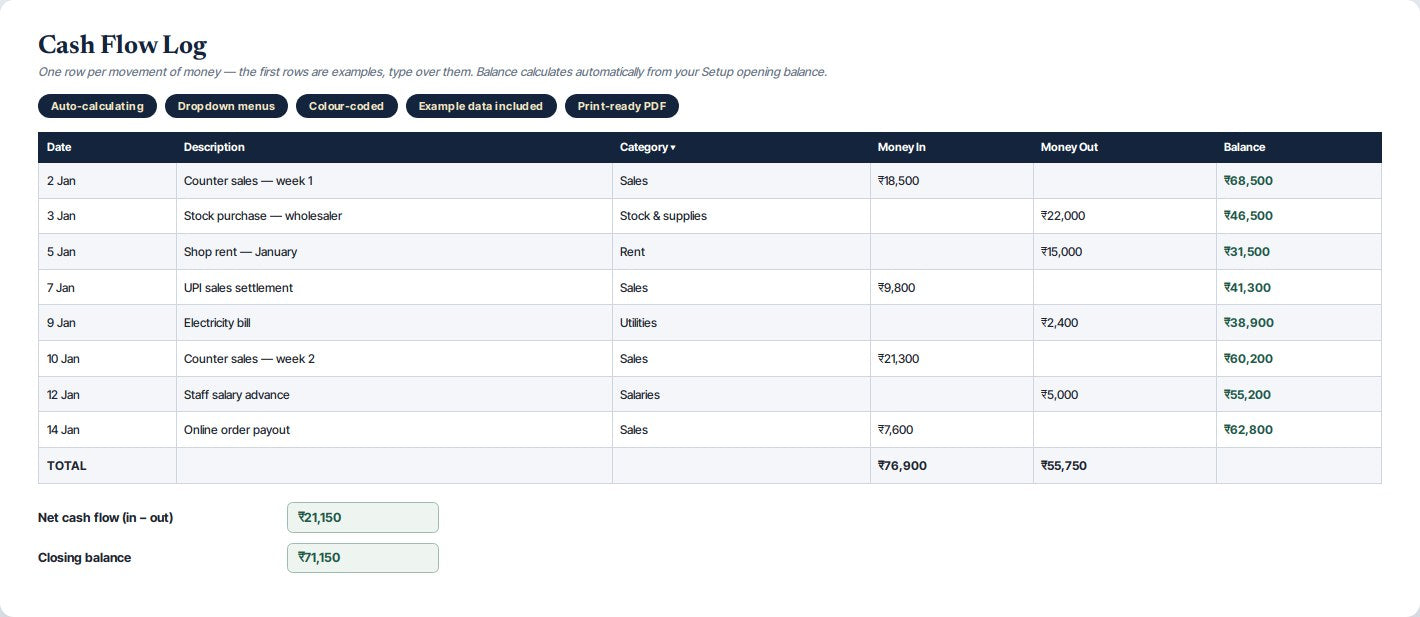Select the 'Salaries' category cell

(741, 395)
